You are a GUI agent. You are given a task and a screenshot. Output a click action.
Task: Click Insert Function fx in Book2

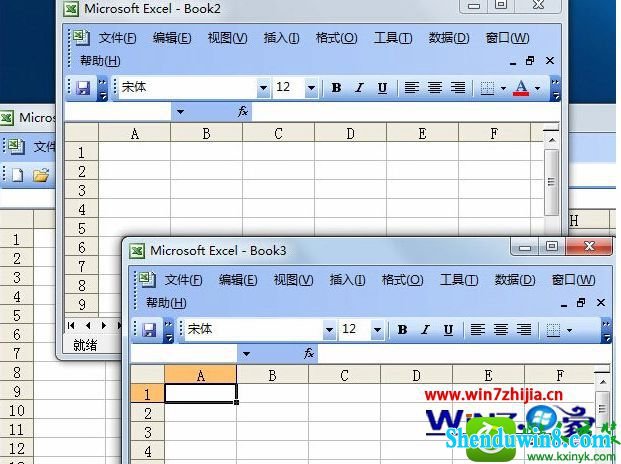[242, 112]
